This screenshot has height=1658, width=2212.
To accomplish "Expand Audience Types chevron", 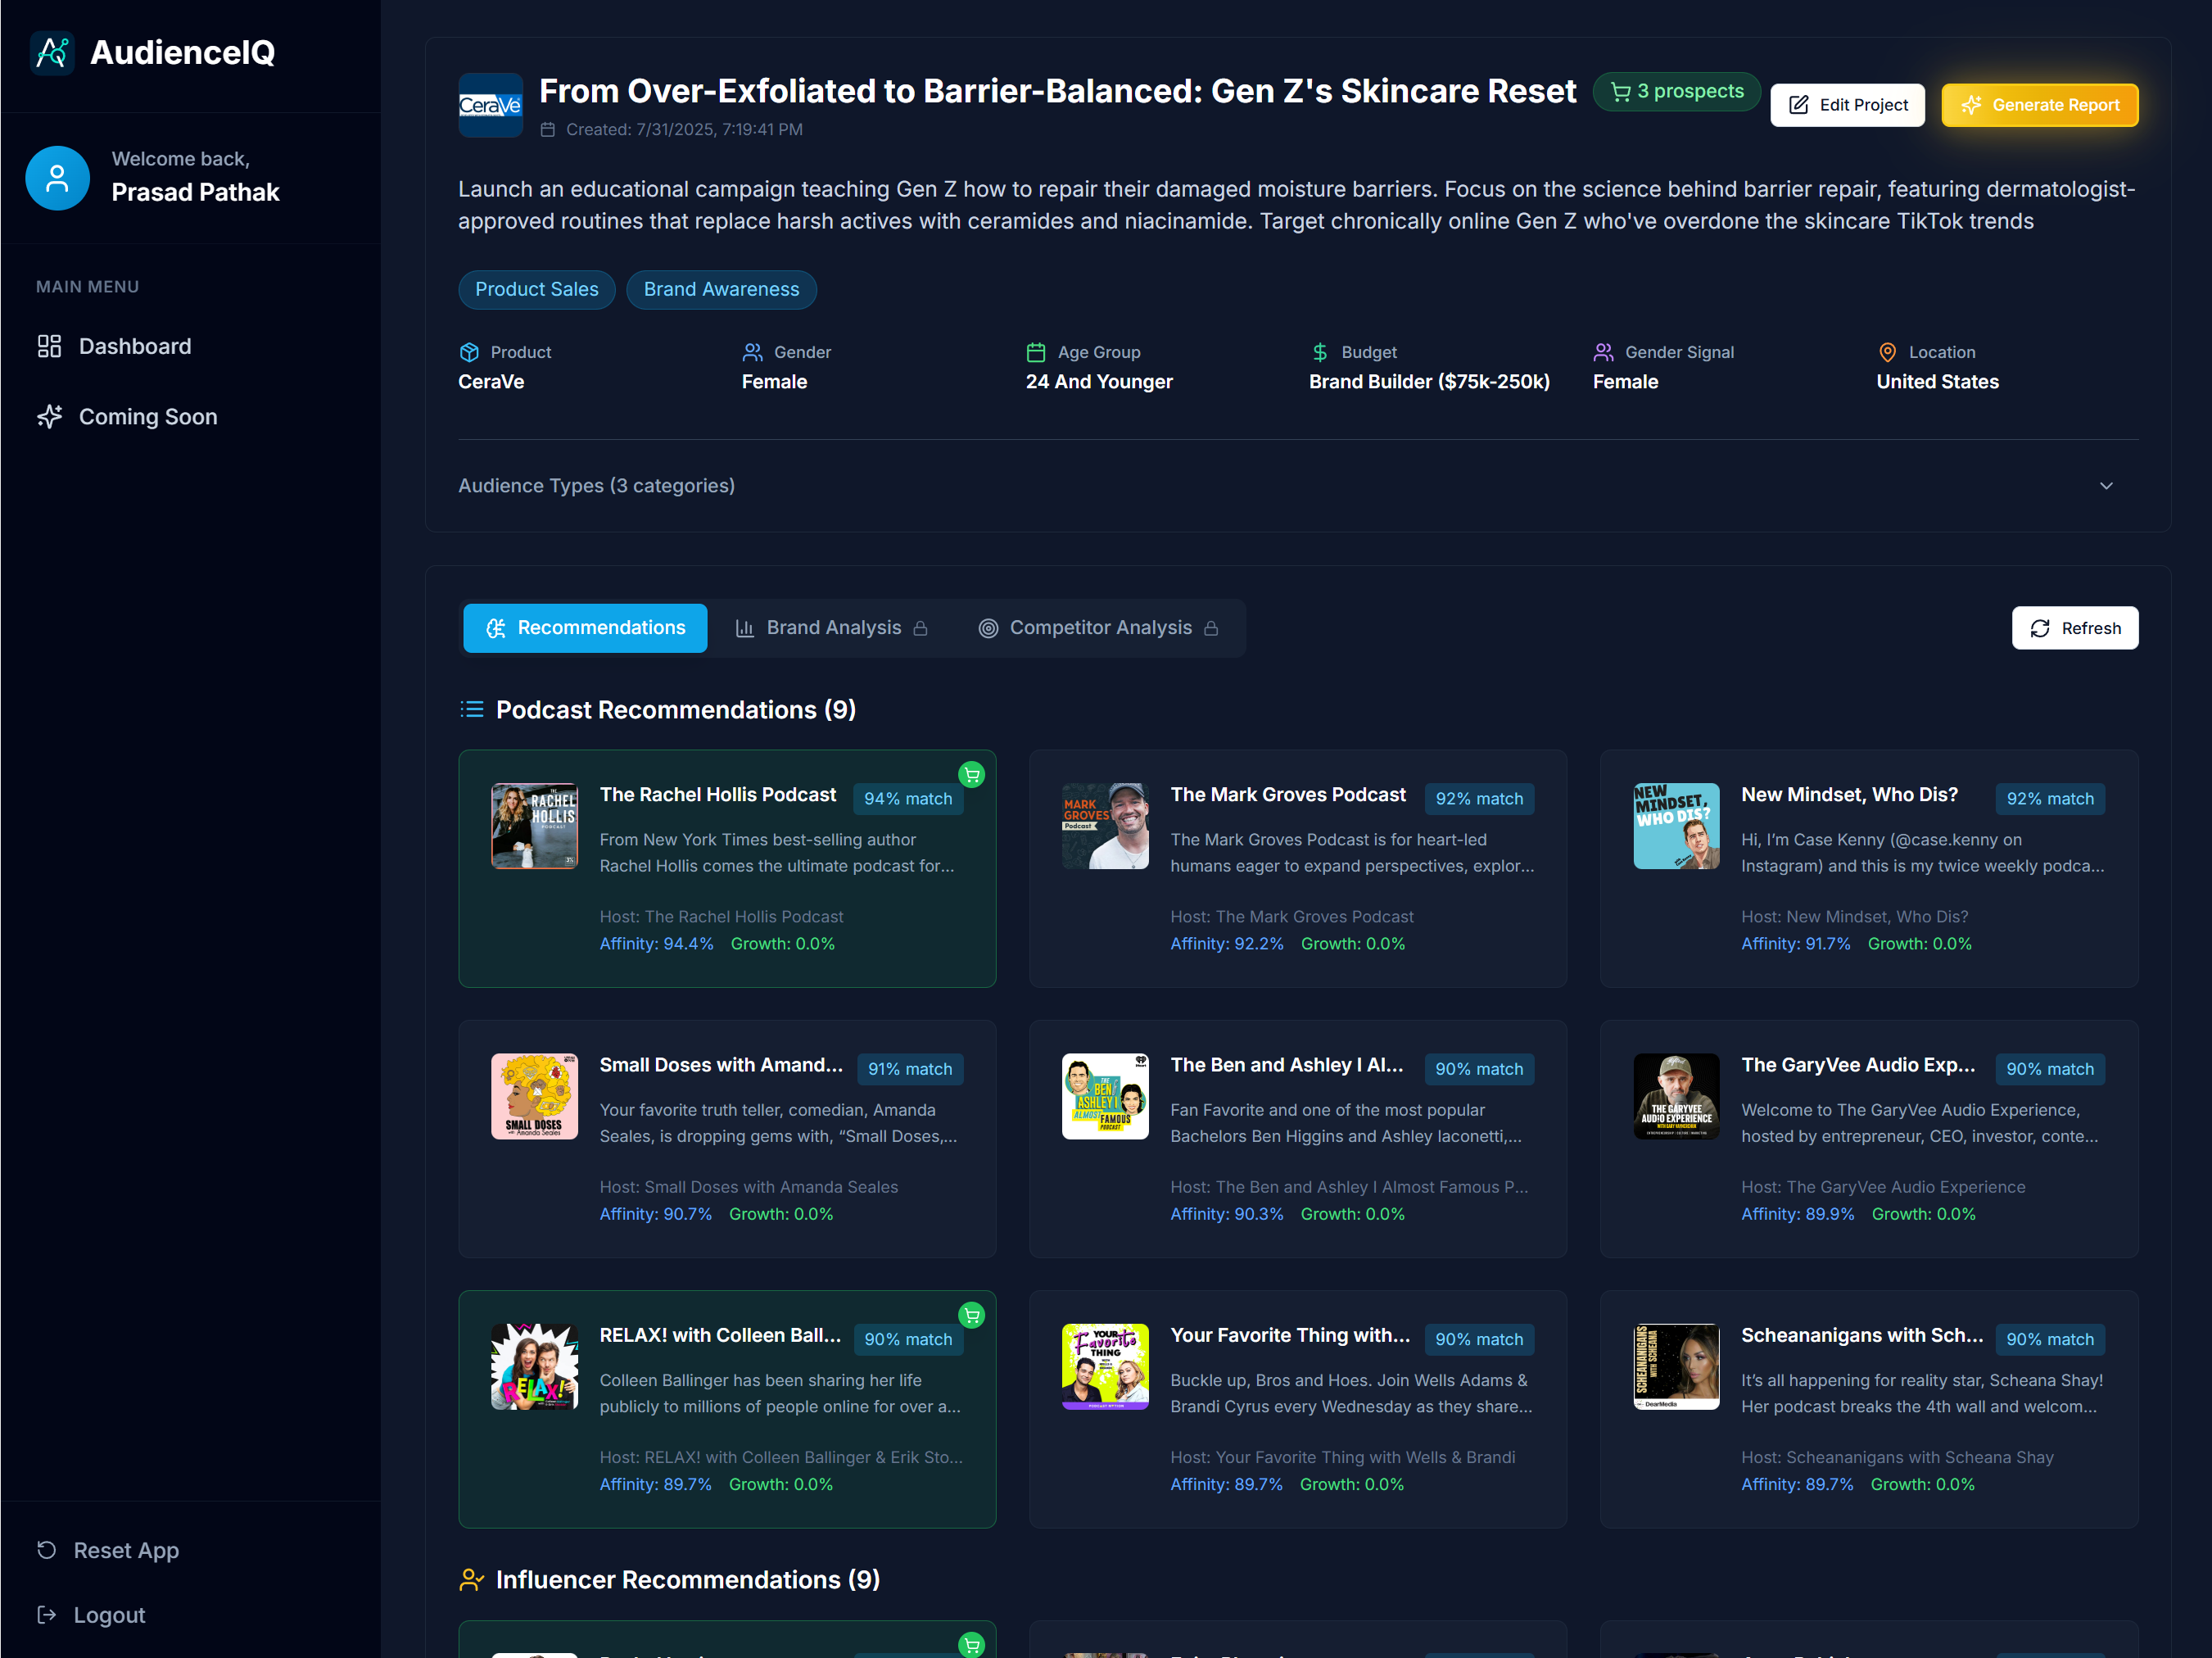I will click(x=2106, y=486).
